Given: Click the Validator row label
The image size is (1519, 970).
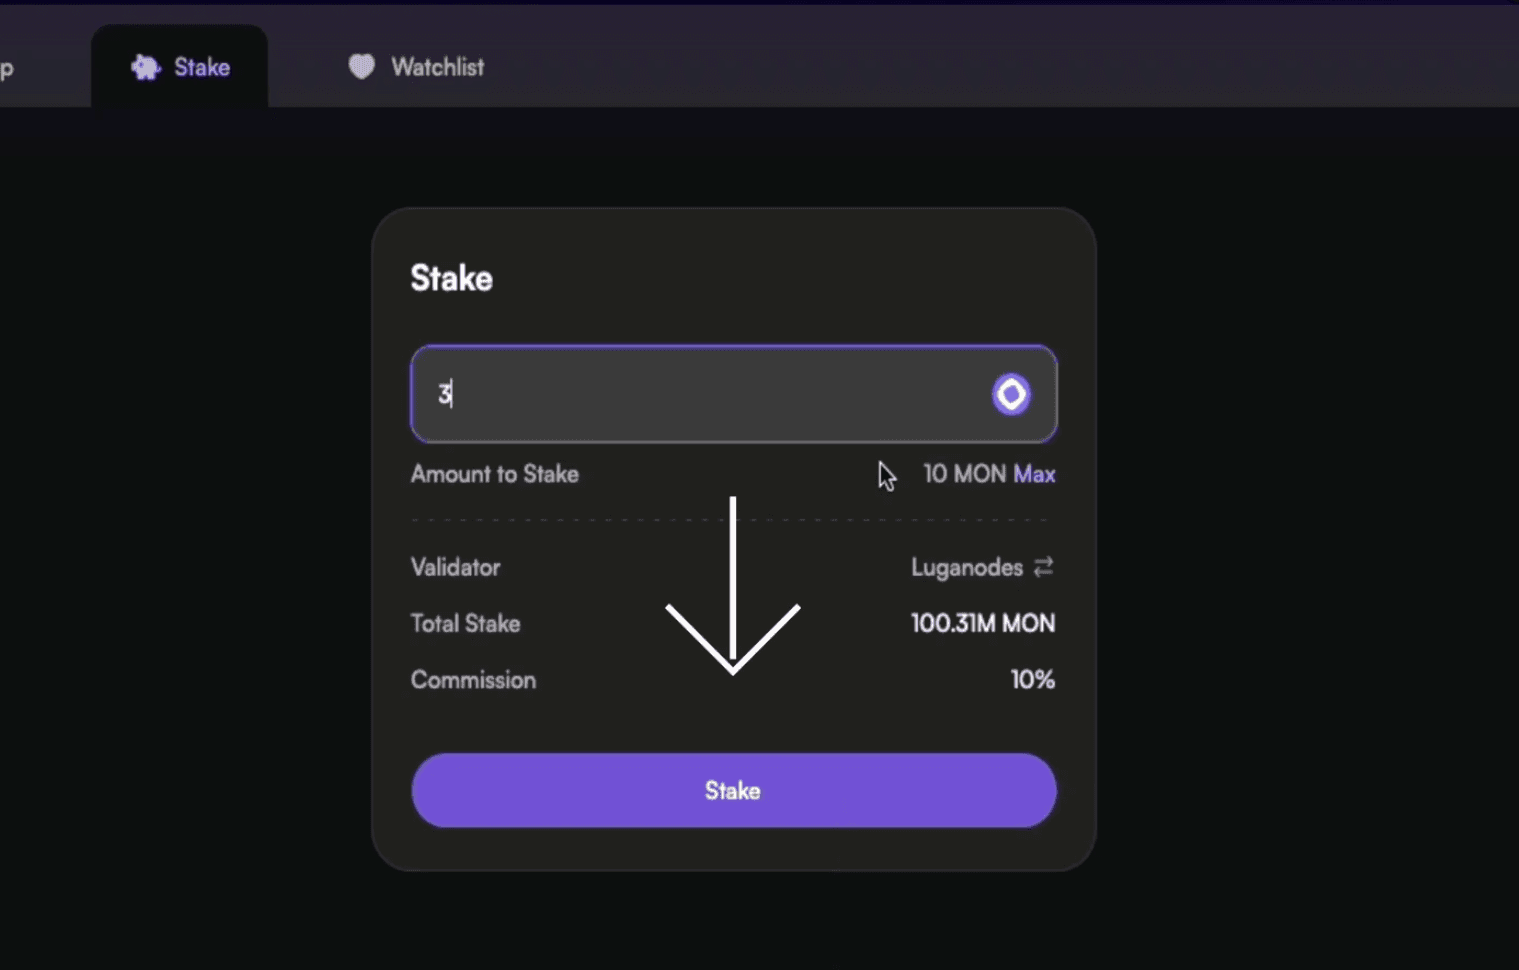Looking at the screenshot, I should [455, 567].
